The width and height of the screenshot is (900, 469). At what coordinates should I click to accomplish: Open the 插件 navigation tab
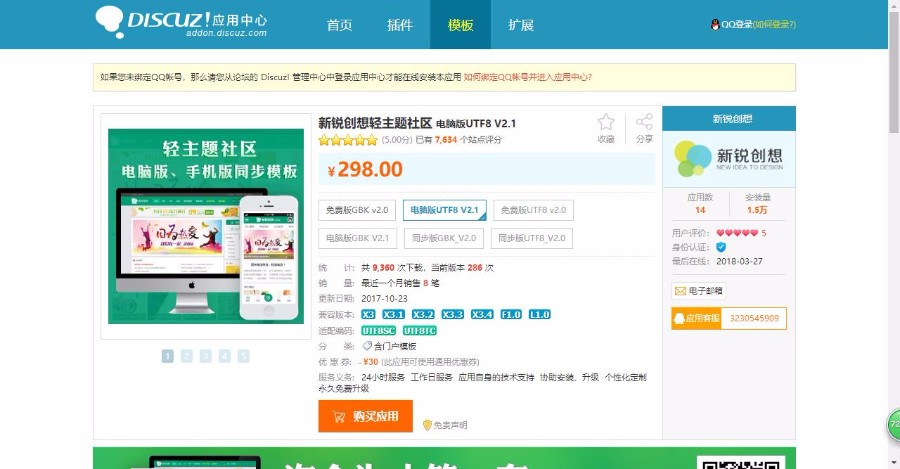400,25
